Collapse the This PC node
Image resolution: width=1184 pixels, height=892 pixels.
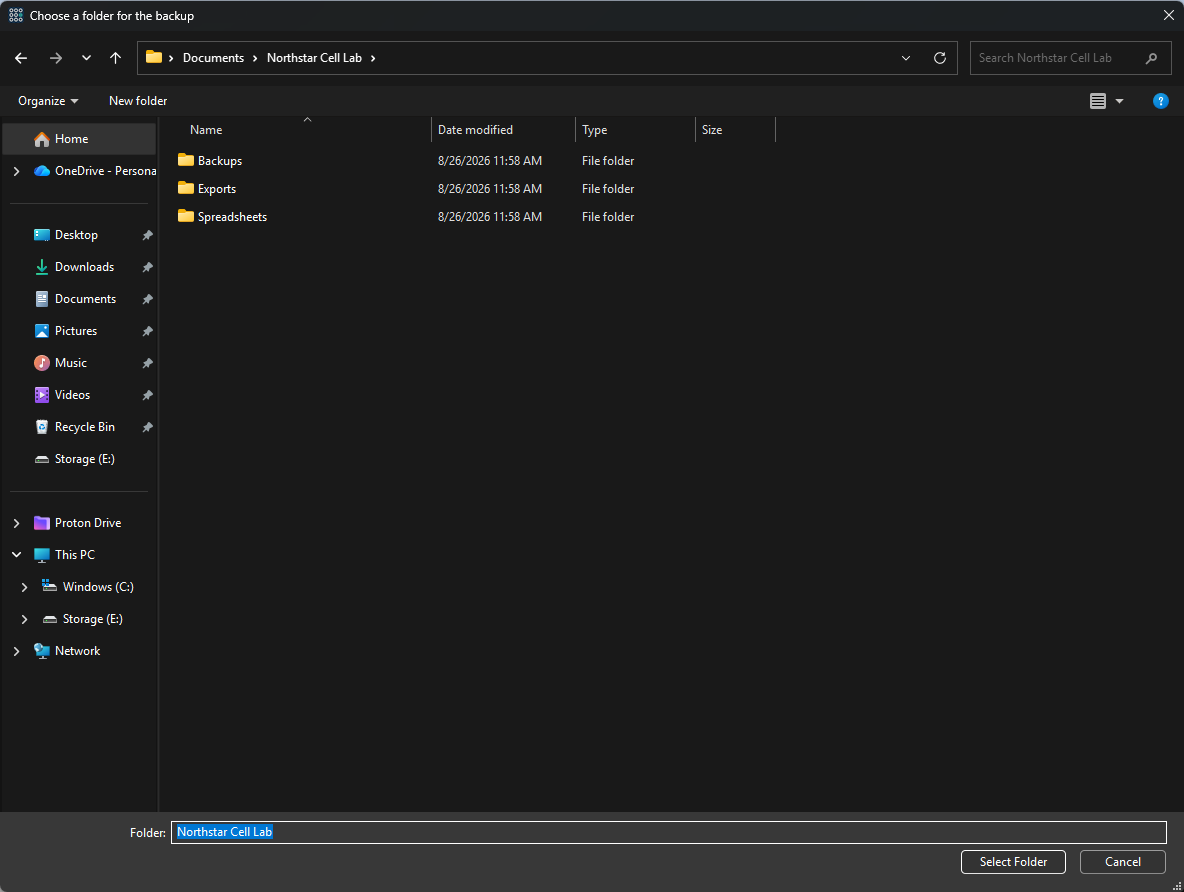[17, 555]
